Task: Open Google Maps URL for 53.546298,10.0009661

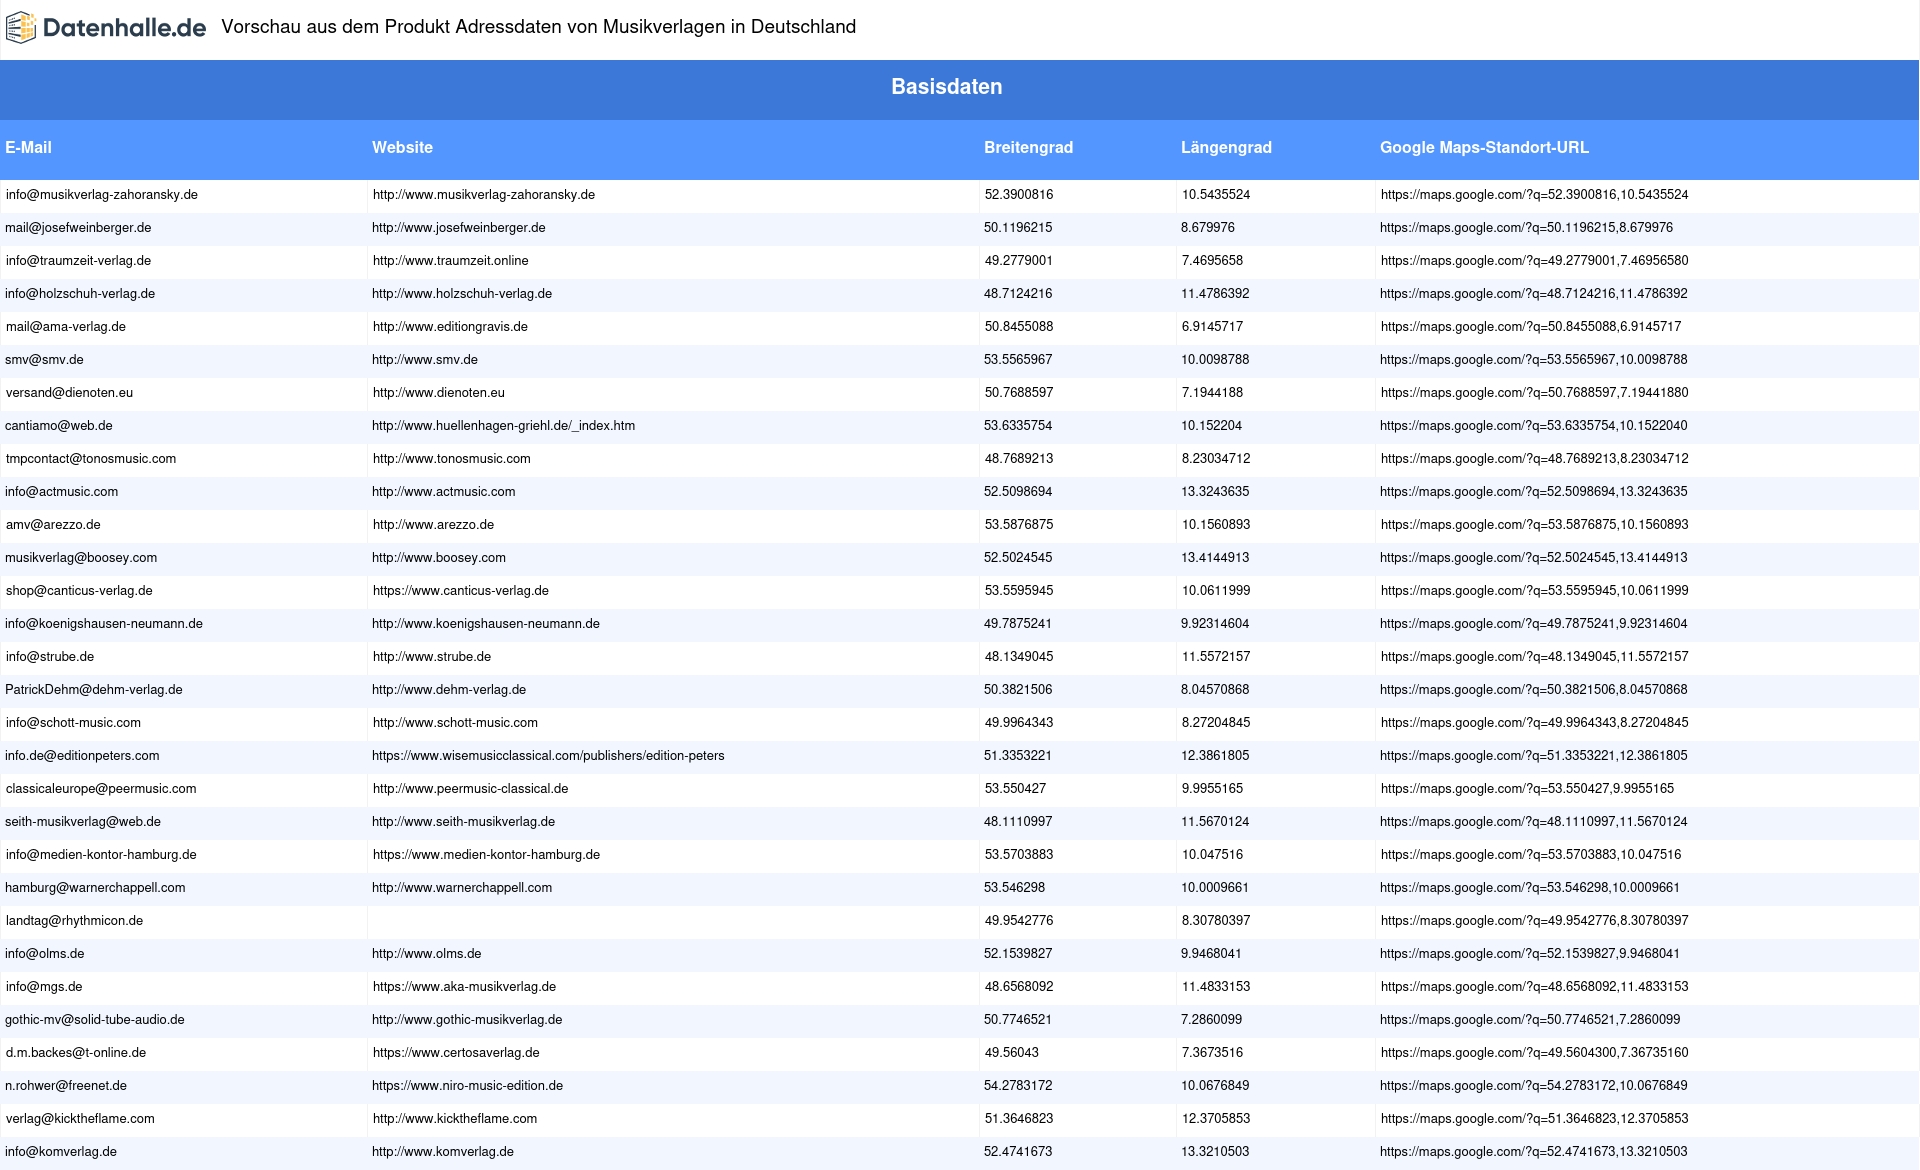Action: click(x=1530, y=888)
